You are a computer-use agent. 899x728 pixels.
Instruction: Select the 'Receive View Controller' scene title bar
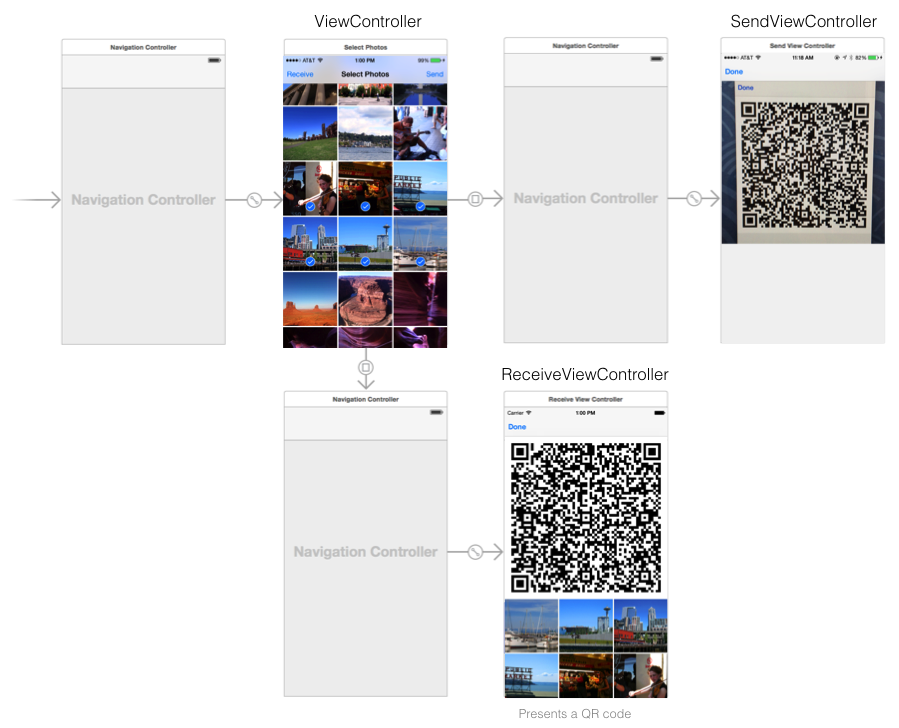pos(585,399)
